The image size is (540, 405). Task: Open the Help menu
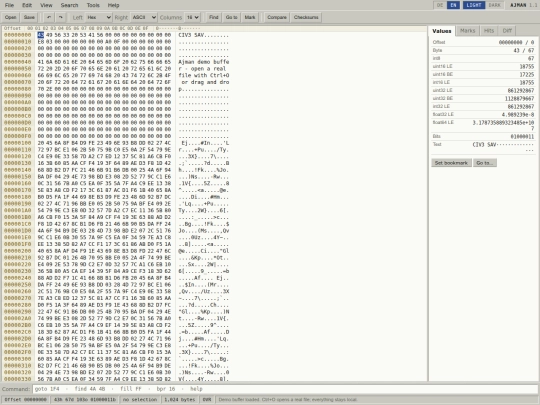click(113, 5)
